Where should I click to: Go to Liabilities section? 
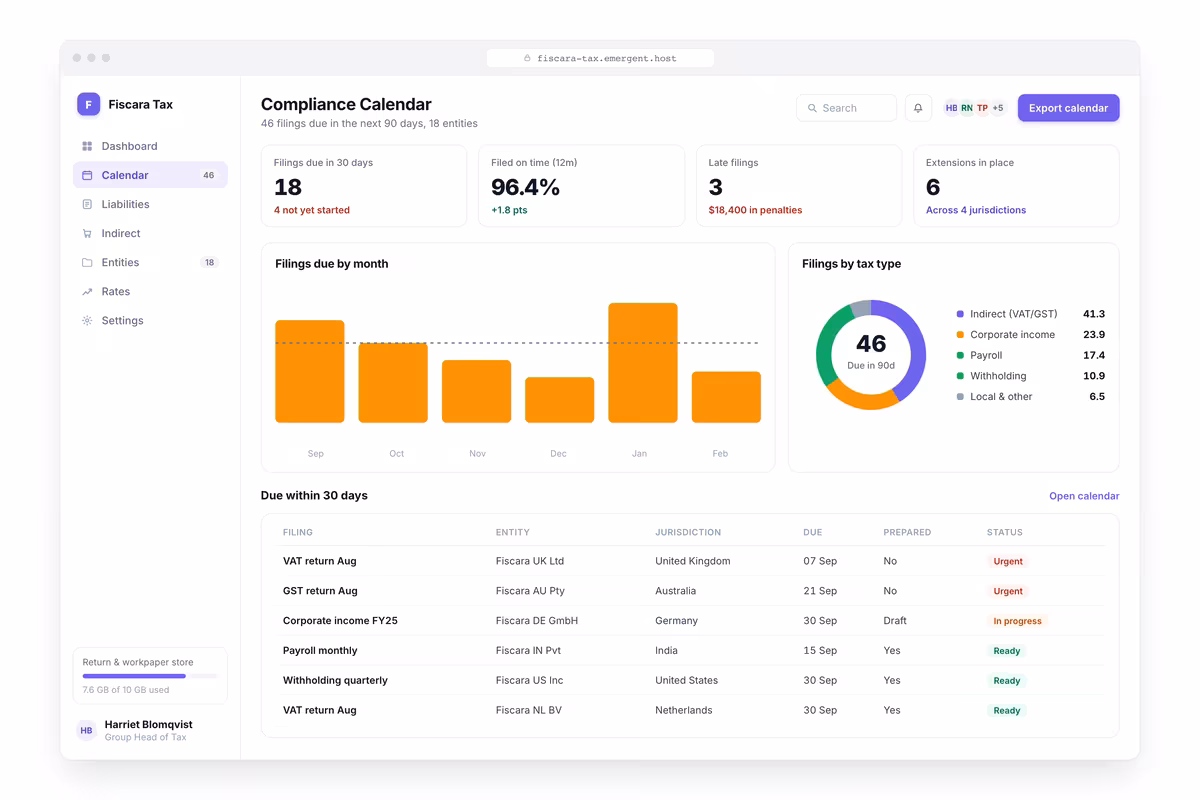pos(150,204)
